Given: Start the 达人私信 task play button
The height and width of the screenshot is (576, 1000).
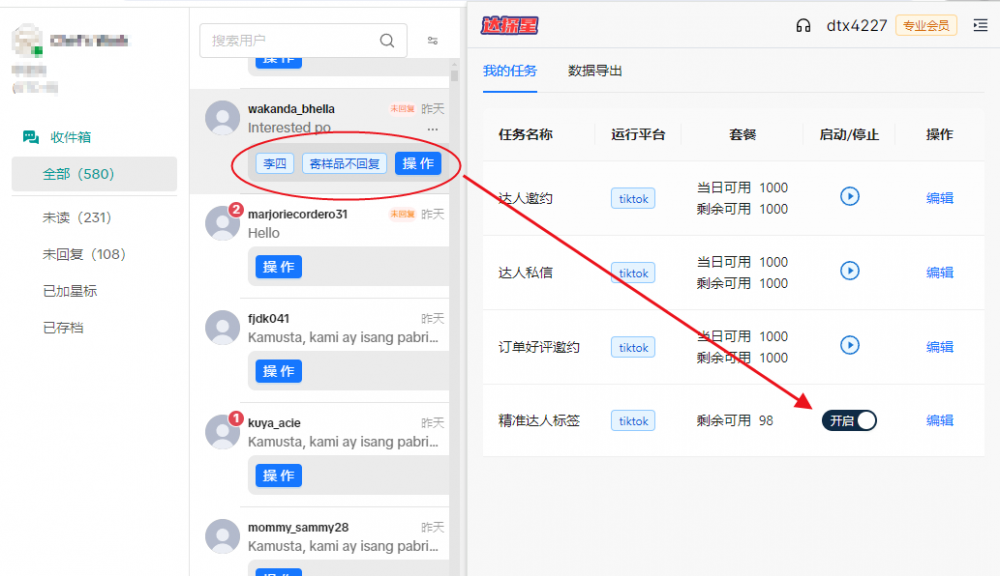Looking at the screenshot, I should click(849, 271).
